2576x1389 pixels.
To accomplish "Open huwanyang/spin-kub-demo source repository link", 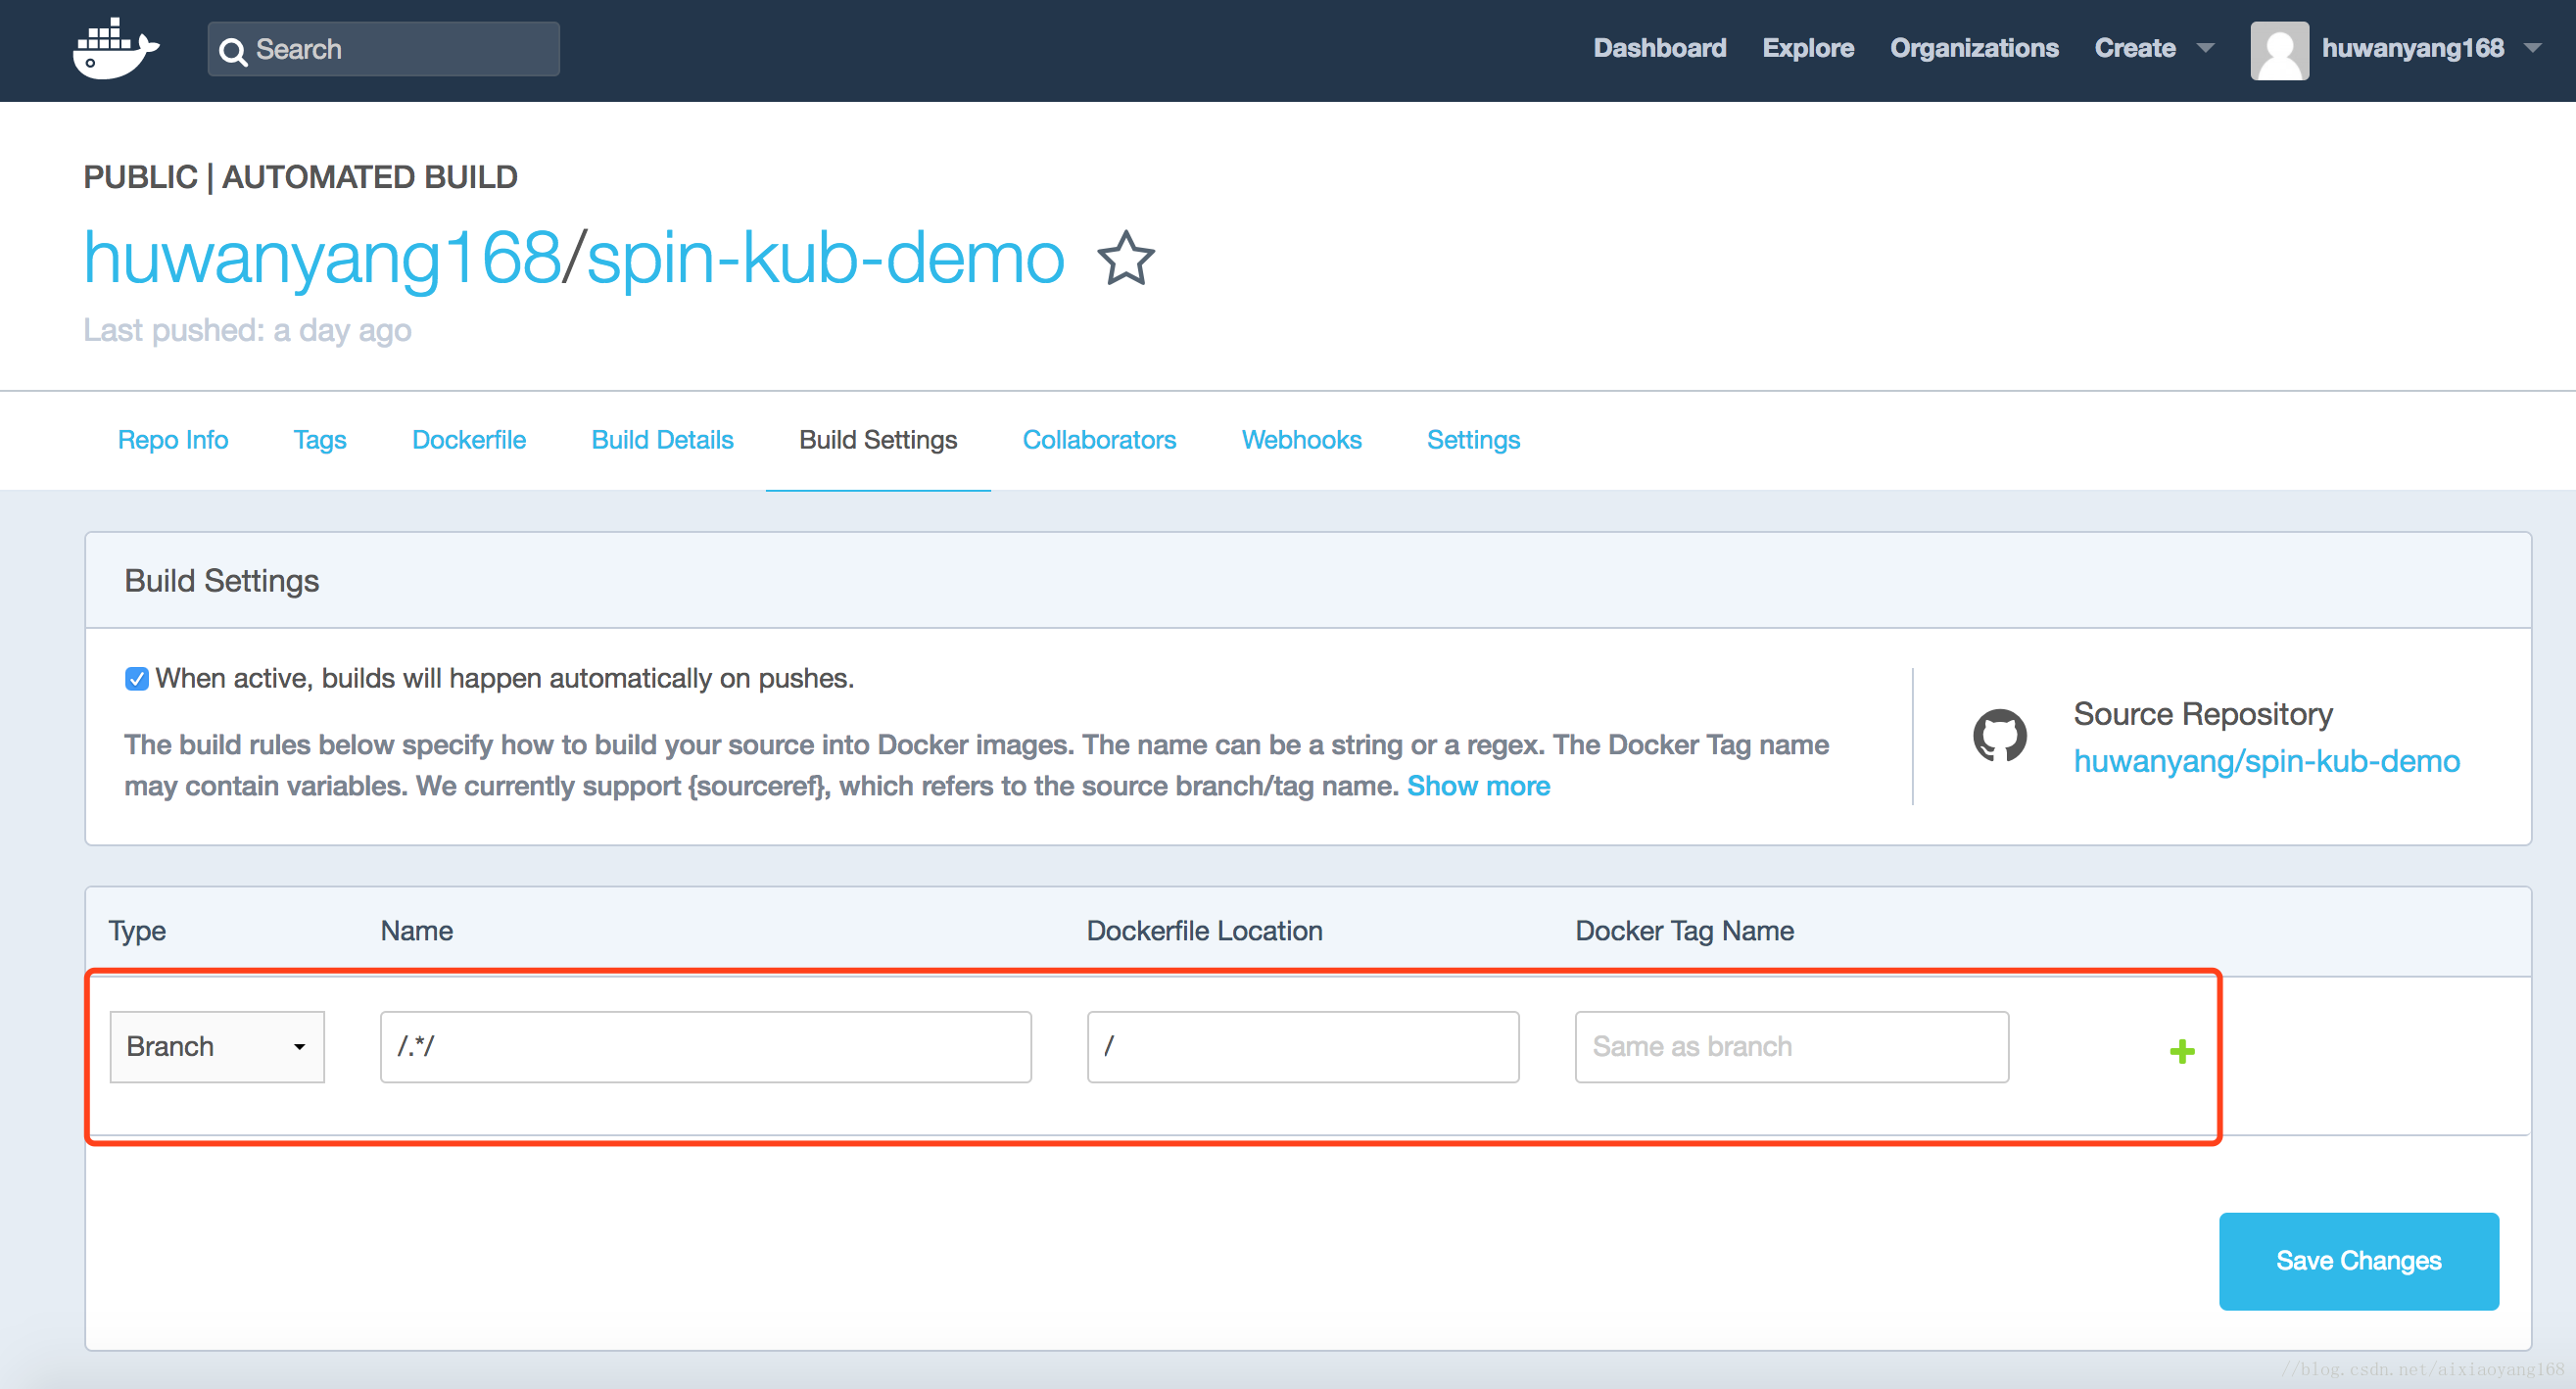I will [x=2266, y=761].
